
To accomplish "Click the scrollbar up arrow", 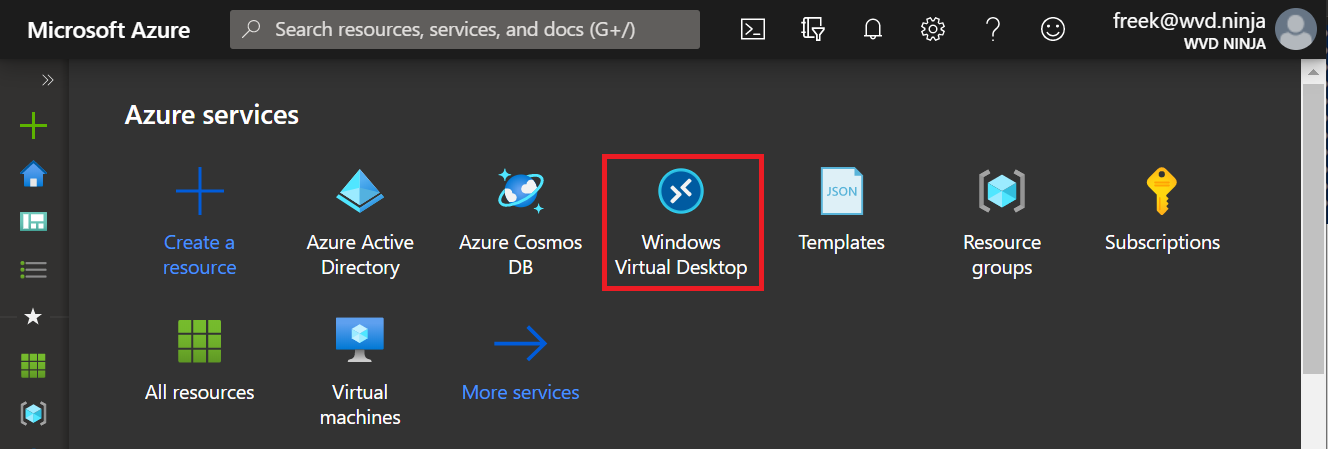I will 1313,70.
